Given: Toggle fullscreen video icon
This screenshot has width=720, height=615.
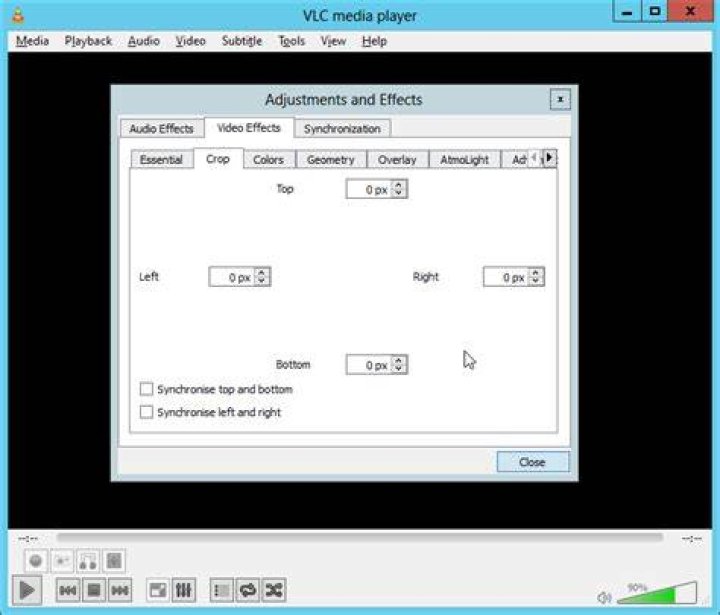Looking at the screenshot, I should [x=158, y=590].
